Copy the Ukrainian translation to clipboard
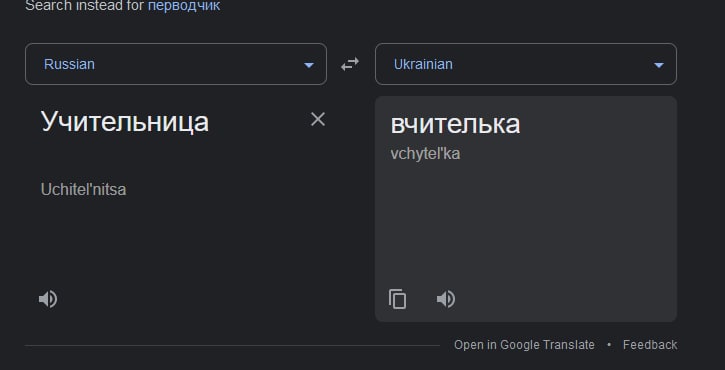The height and width of the screenshot is (370, 725). [x=398, y=299]
